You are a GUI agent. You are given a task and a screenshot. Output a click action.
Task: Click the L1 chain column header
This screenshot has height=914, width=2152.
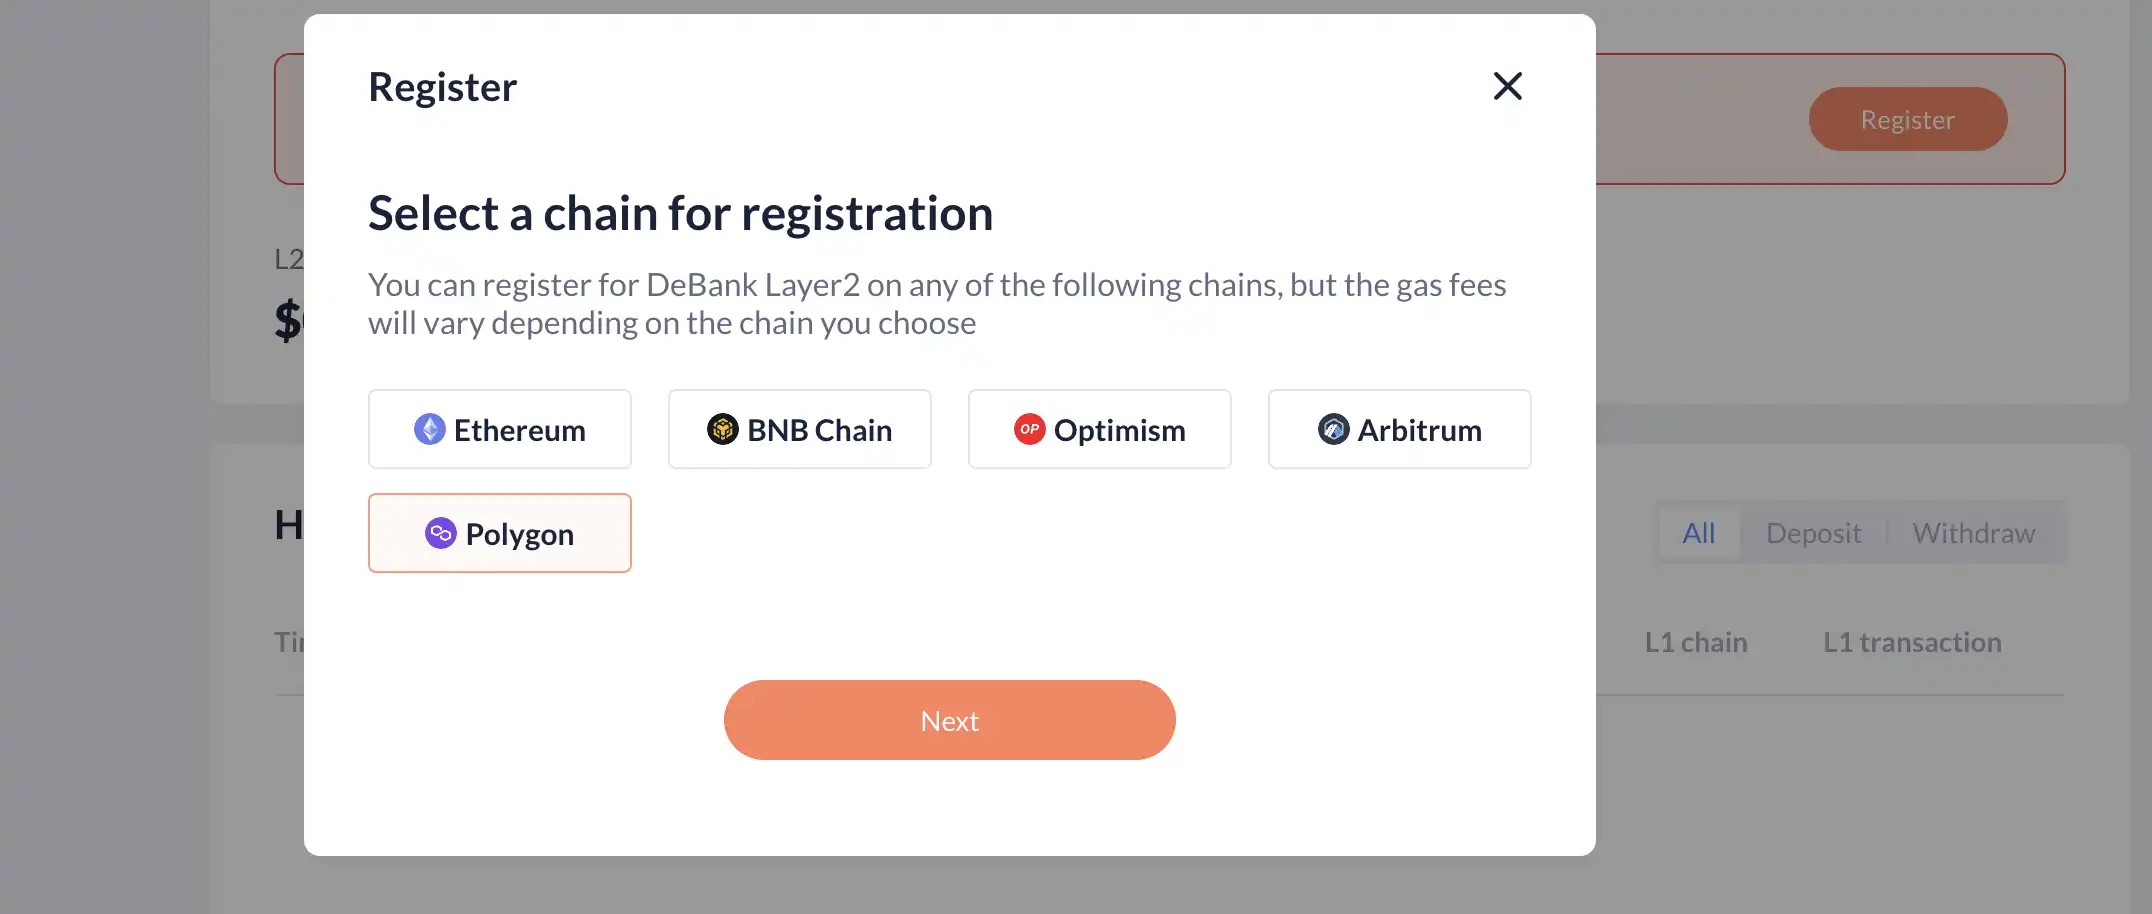[1696, 642]
